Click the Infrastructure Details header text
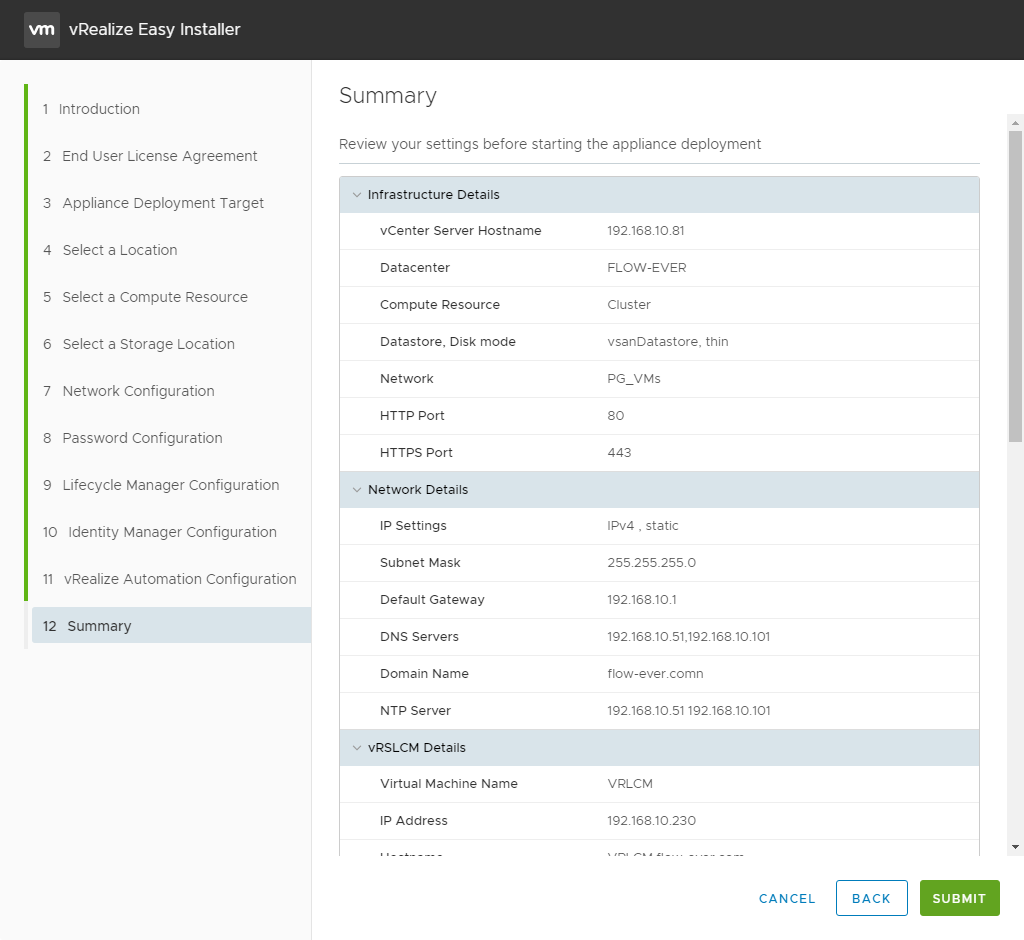Image resolution: width=1024 pixels, height=940 pixels. tap(434, 195)
